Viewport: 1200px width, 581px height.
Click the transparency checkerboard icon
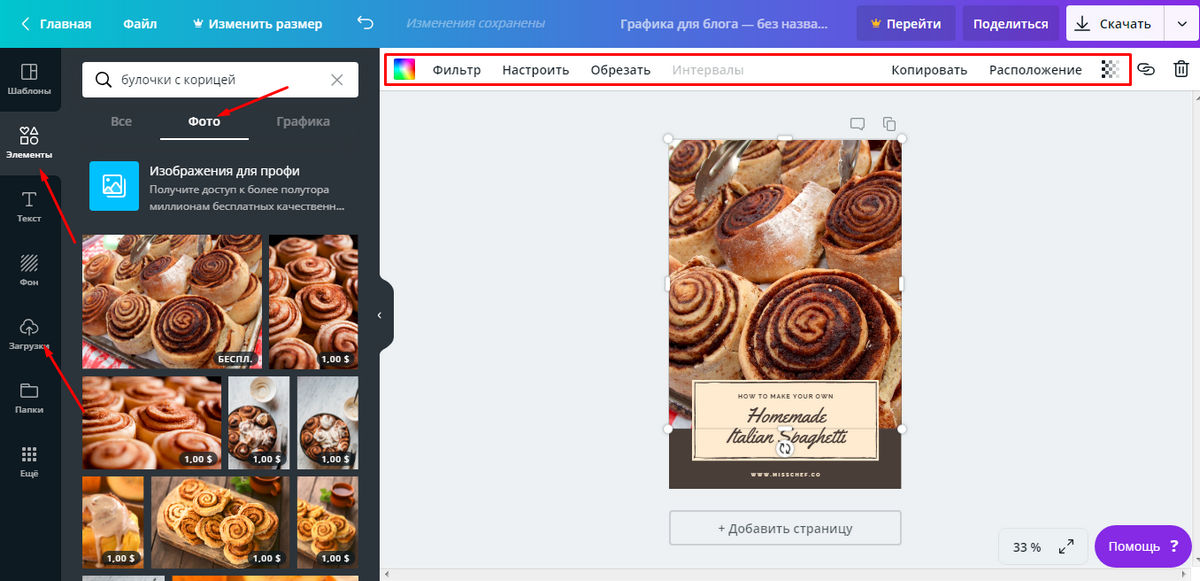click(x=1109, y=70)
